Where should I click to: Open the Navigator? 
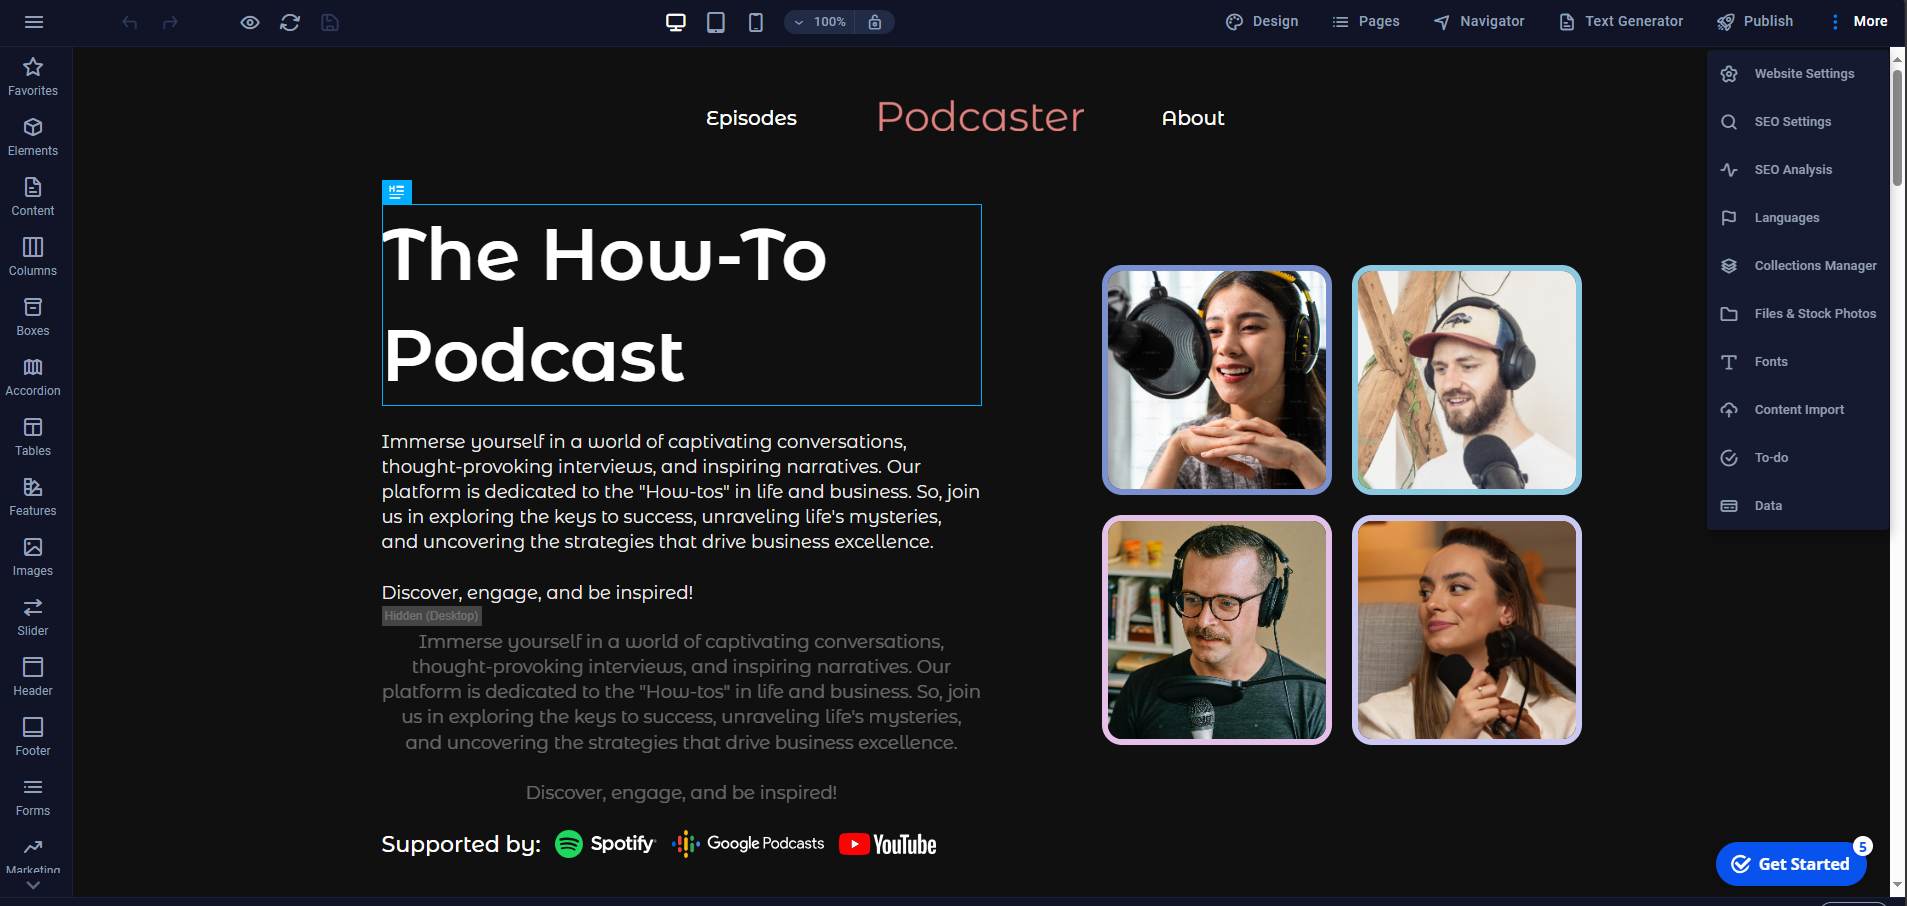coord(1479,22)
